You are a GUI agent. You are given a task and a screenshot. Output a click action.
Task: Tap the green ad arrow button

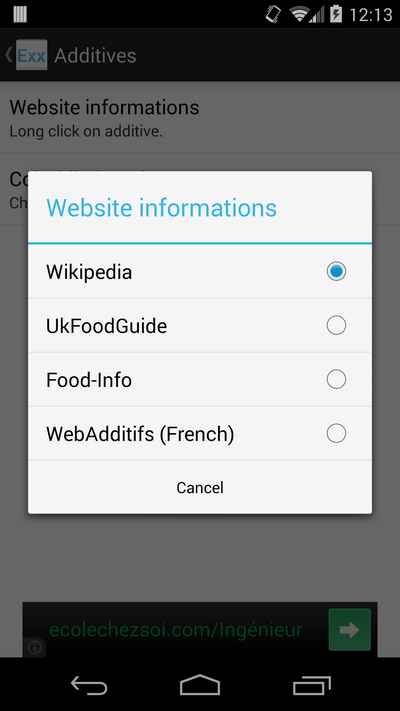350,630
